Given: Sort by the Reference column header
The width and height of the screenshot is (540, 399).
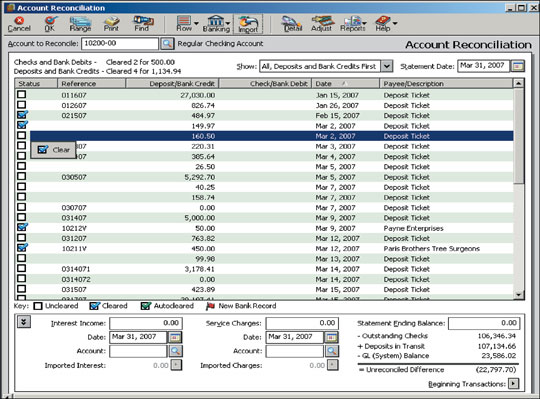Looking at the screenshot, I should click(92, 83).
